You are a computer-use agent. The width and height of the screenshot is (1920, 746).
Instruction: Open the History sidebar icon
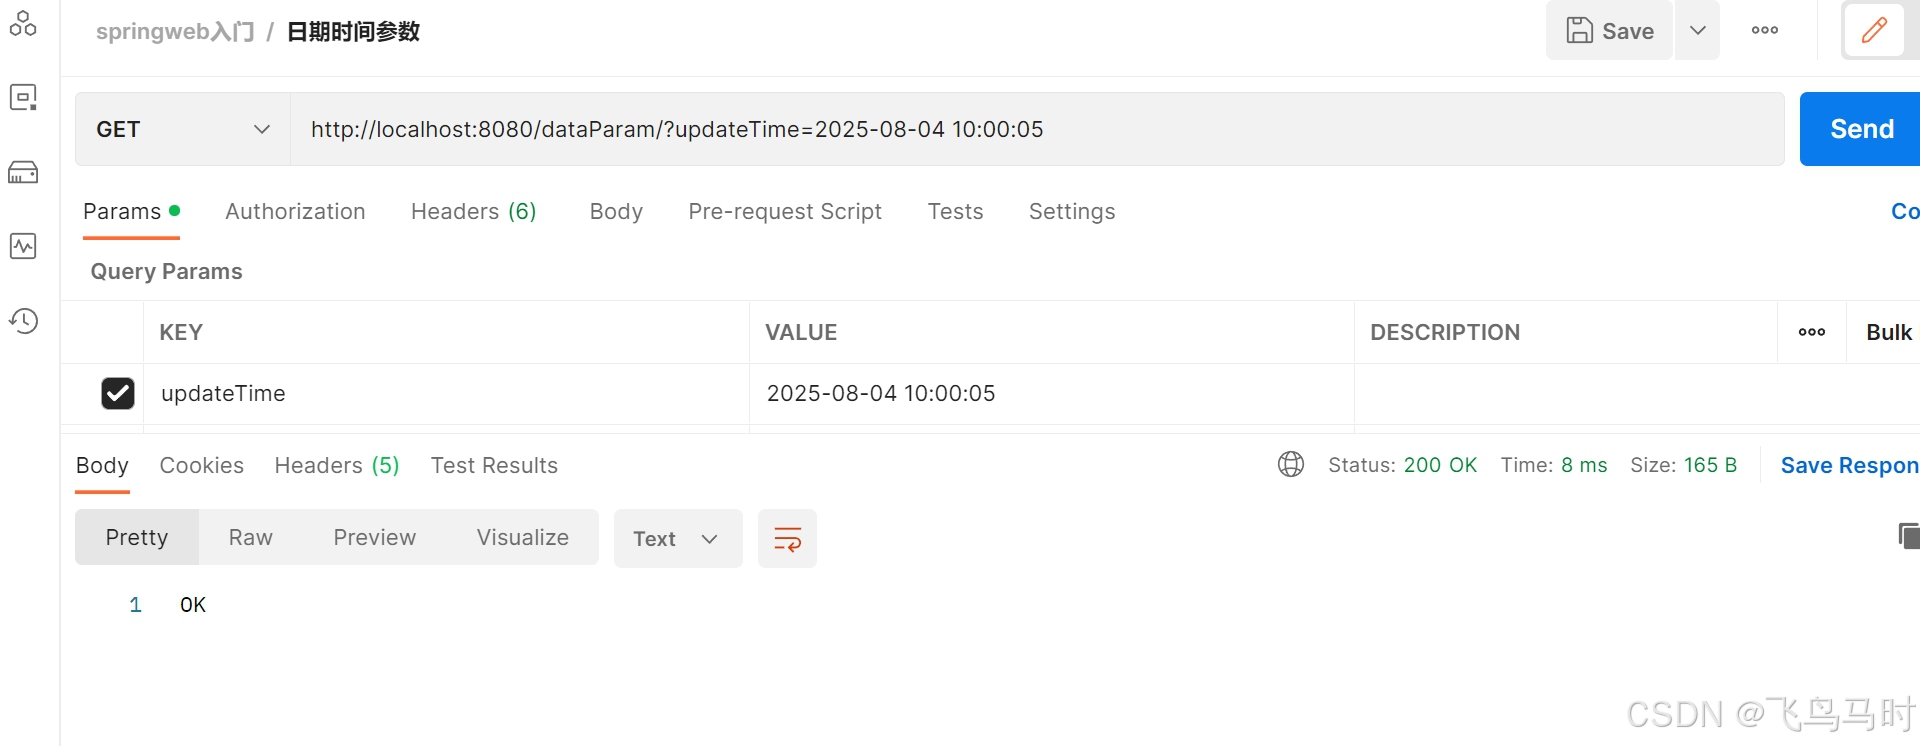point(23,321)
